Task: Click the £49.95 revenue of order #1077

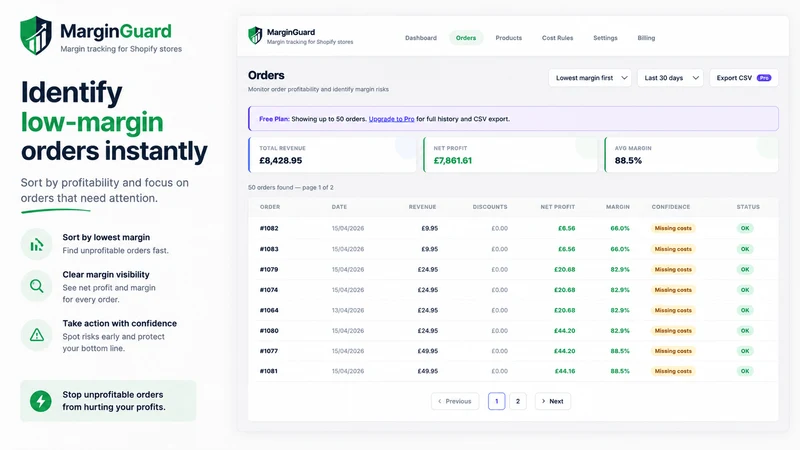Action: coord(428,351)
